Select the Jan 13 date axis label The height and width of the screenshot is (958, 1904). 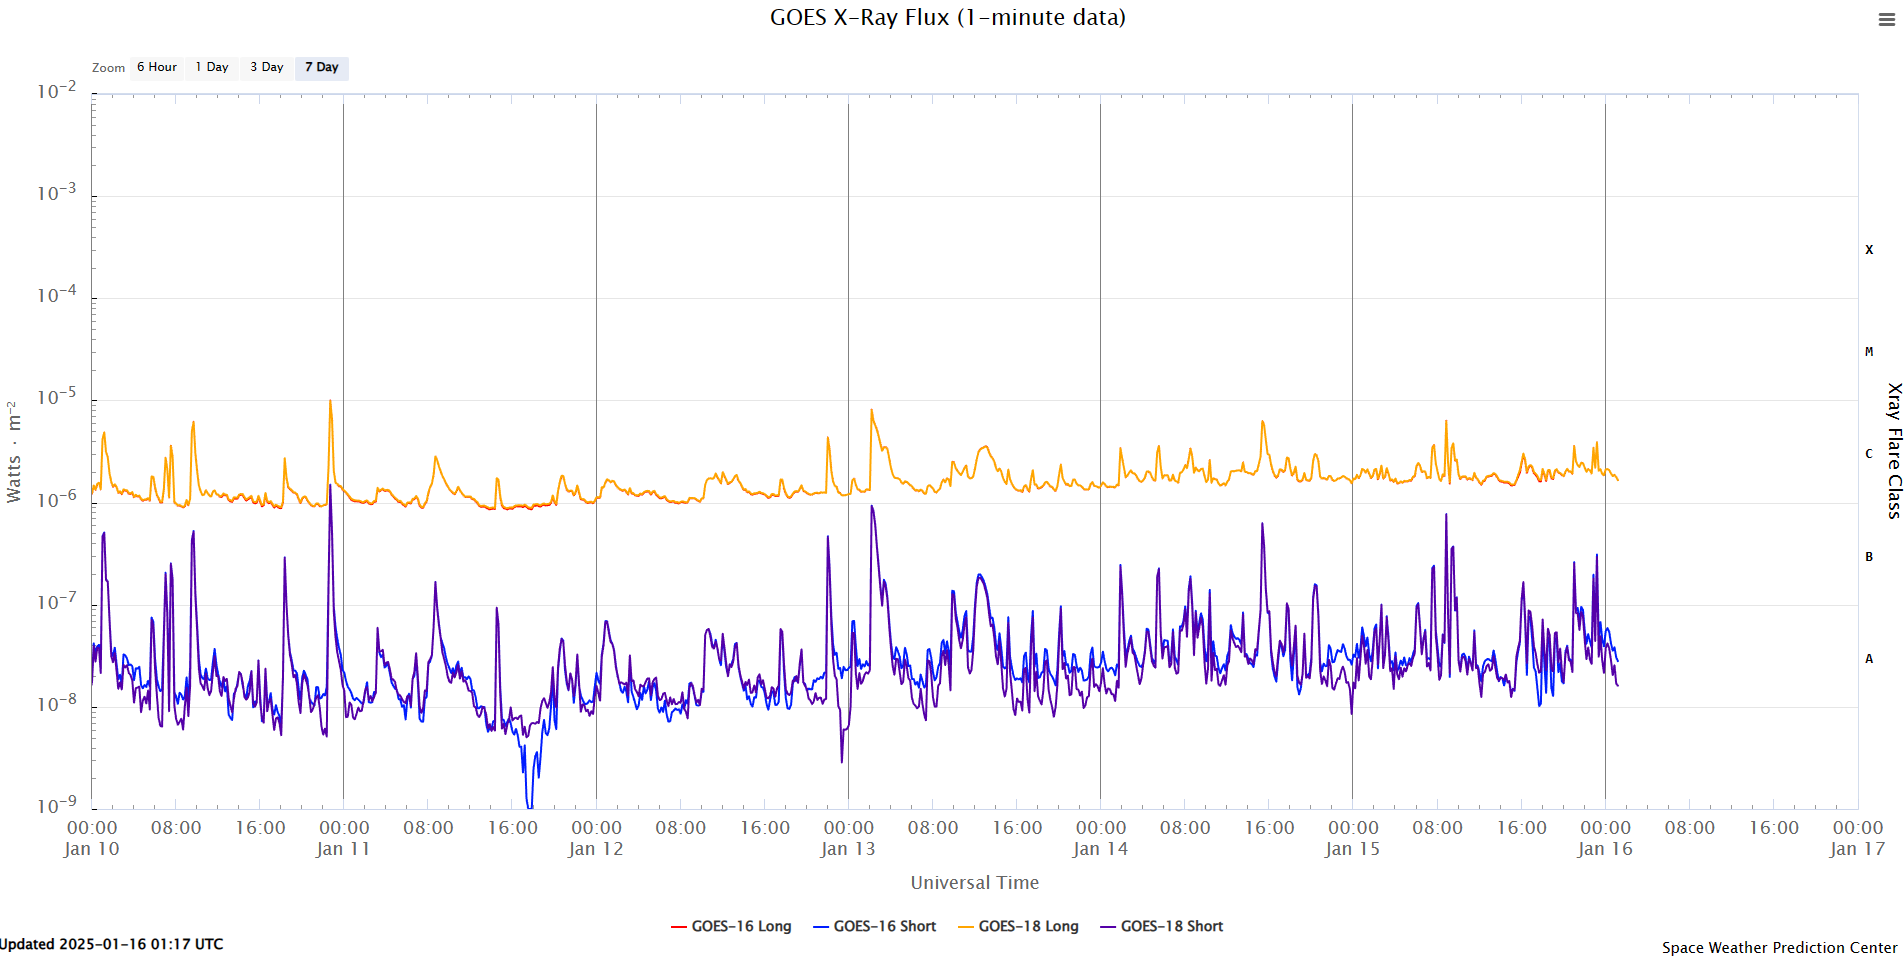pyautogui.click(x=848, y=849)
